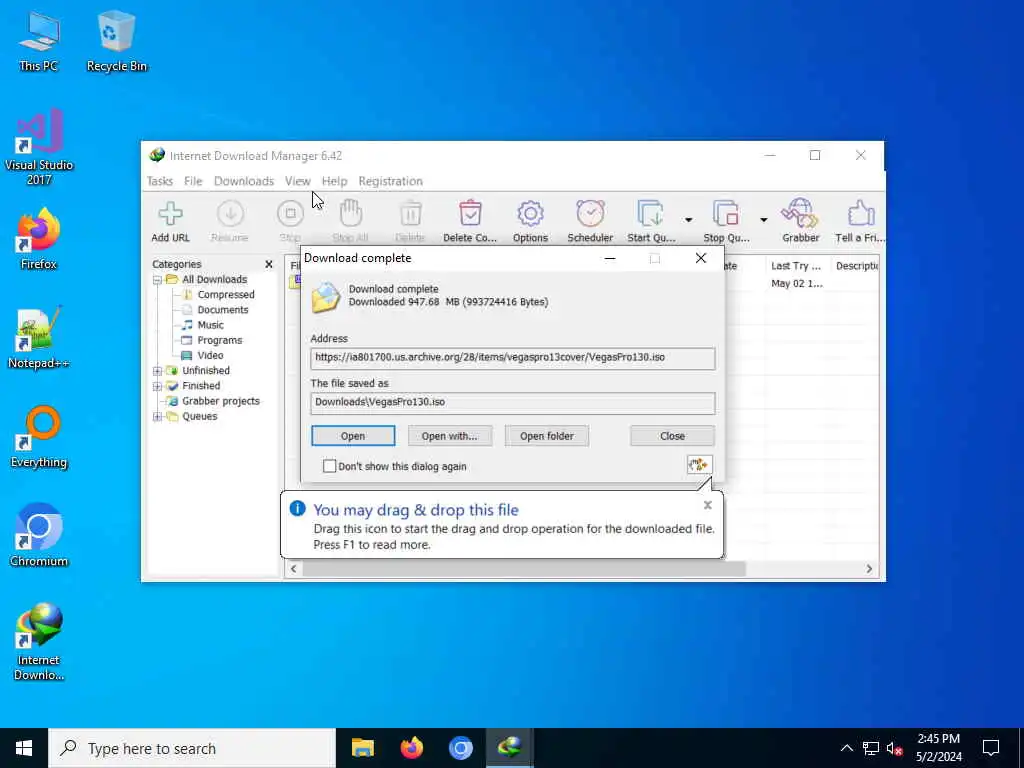Screen dimensions: 1024x768
Task: Collapse the All Downloads tree node
Action: click(157, 280)
